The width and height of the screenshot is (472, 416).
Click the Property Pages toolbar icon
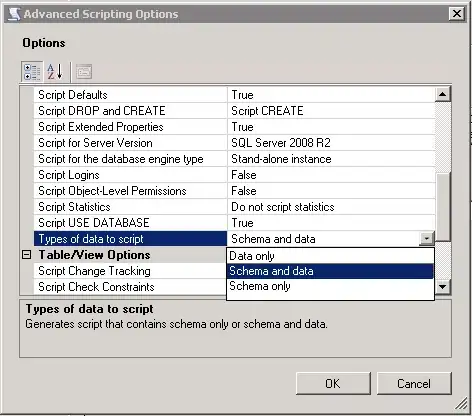pyautogui.click(x=84, y=72)
